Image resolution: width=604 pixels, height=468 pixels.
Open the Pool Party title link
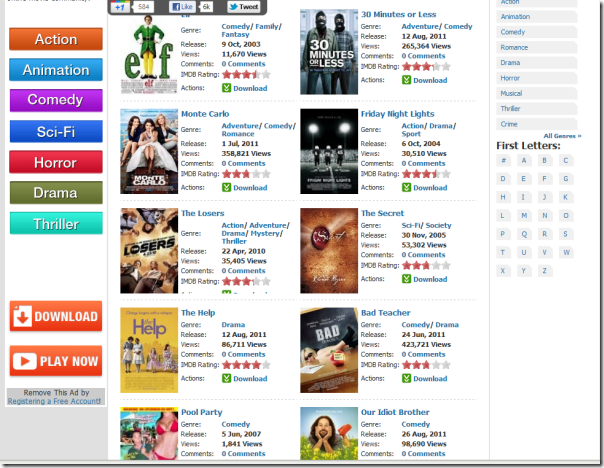pos(202,412)
